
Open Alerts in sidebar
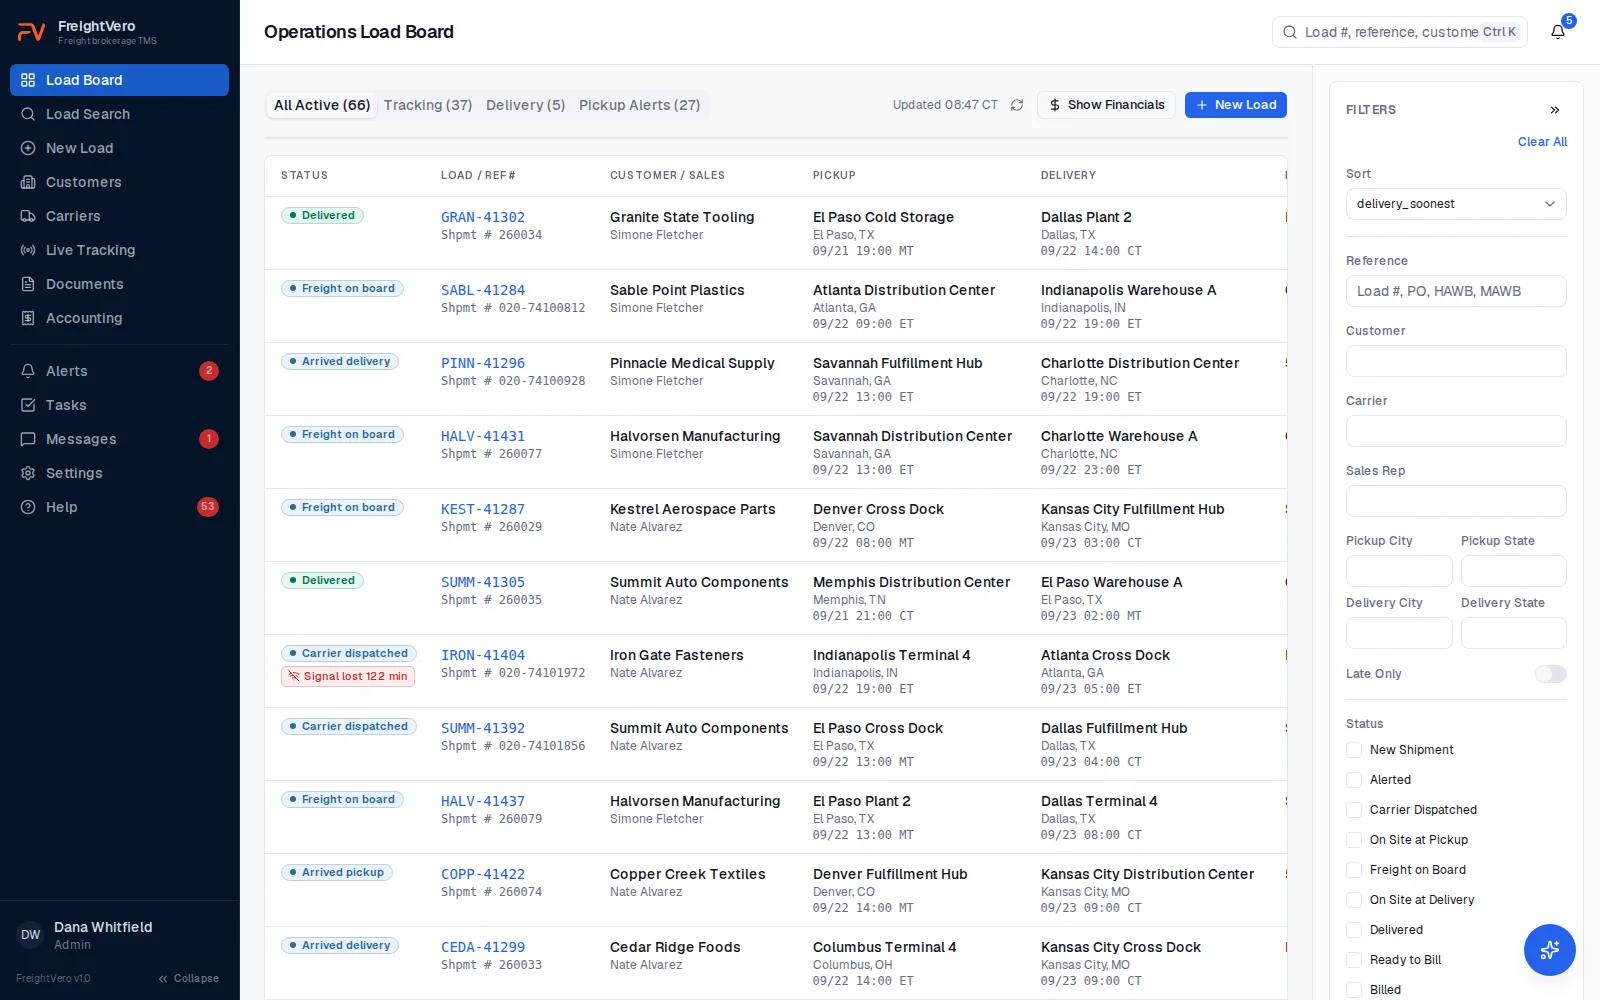click(x=119, y=371)
